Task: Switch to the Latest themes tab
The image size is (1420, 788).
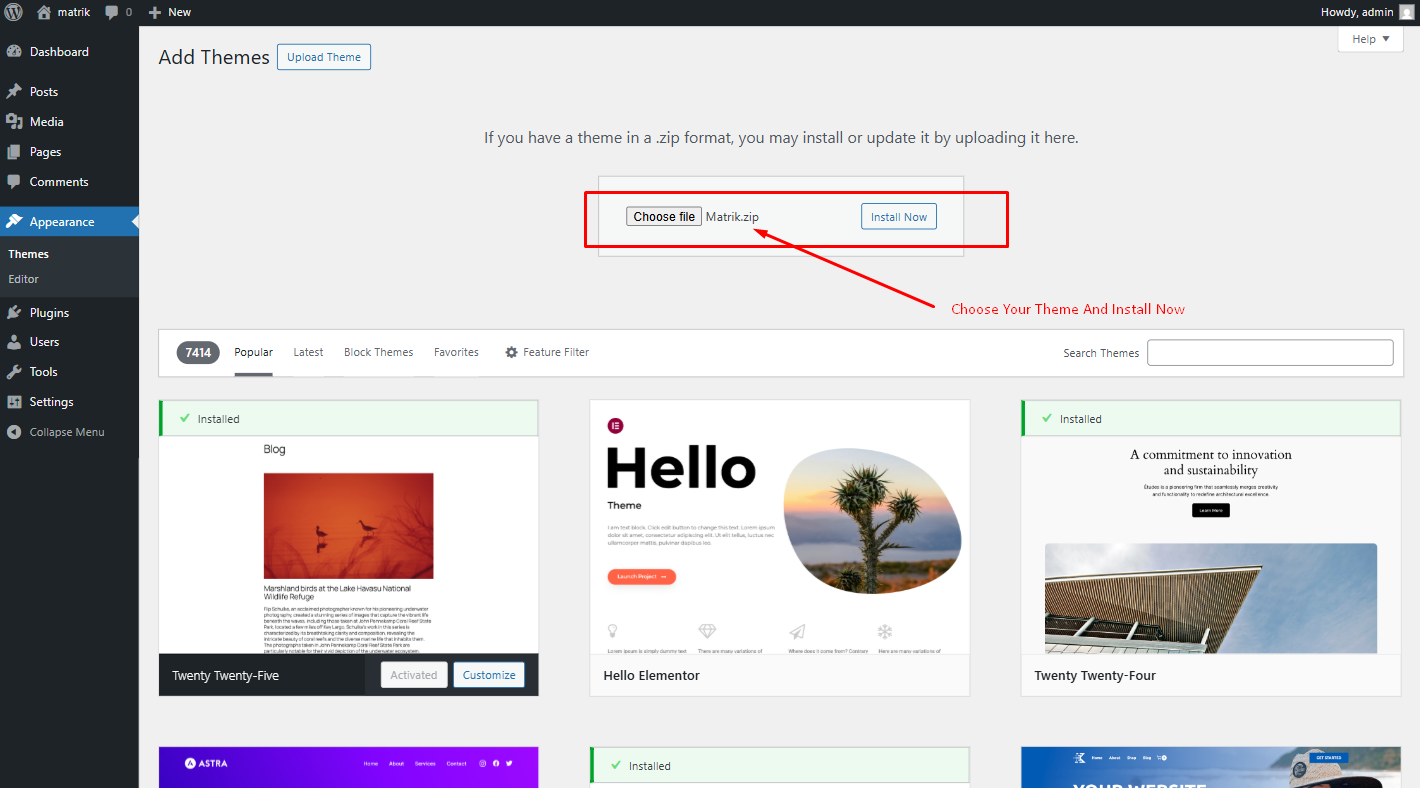Action: coord(308,352)
